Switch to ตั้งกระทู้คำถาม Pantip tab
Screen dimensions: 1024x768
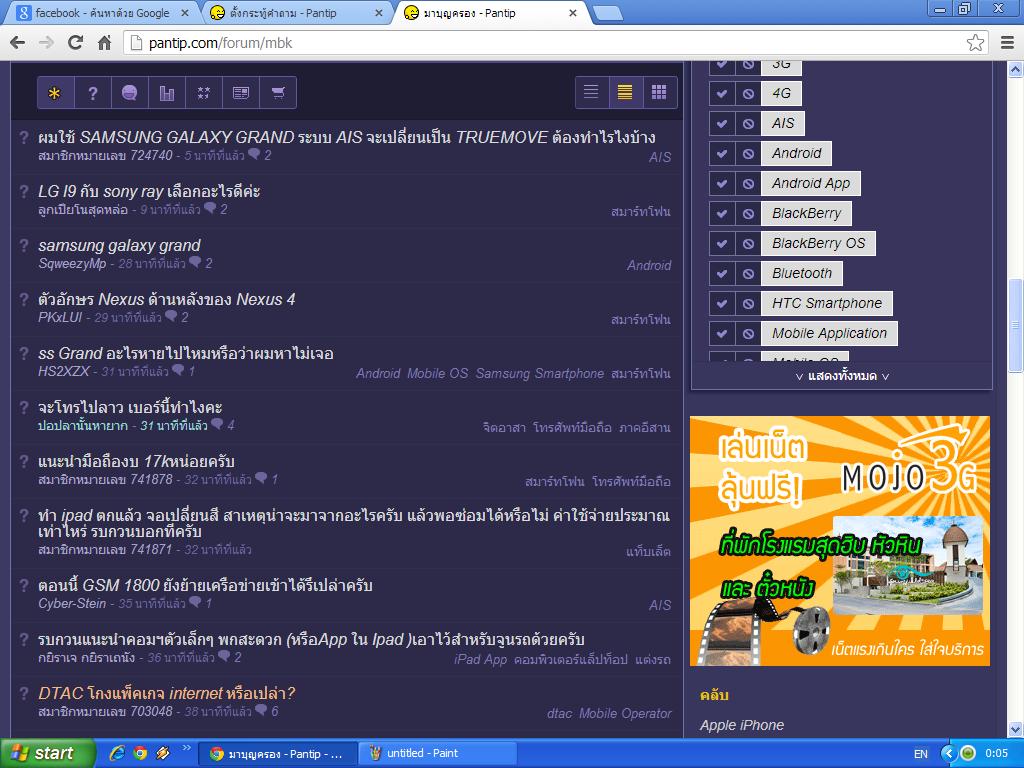(x=297, y=12)
